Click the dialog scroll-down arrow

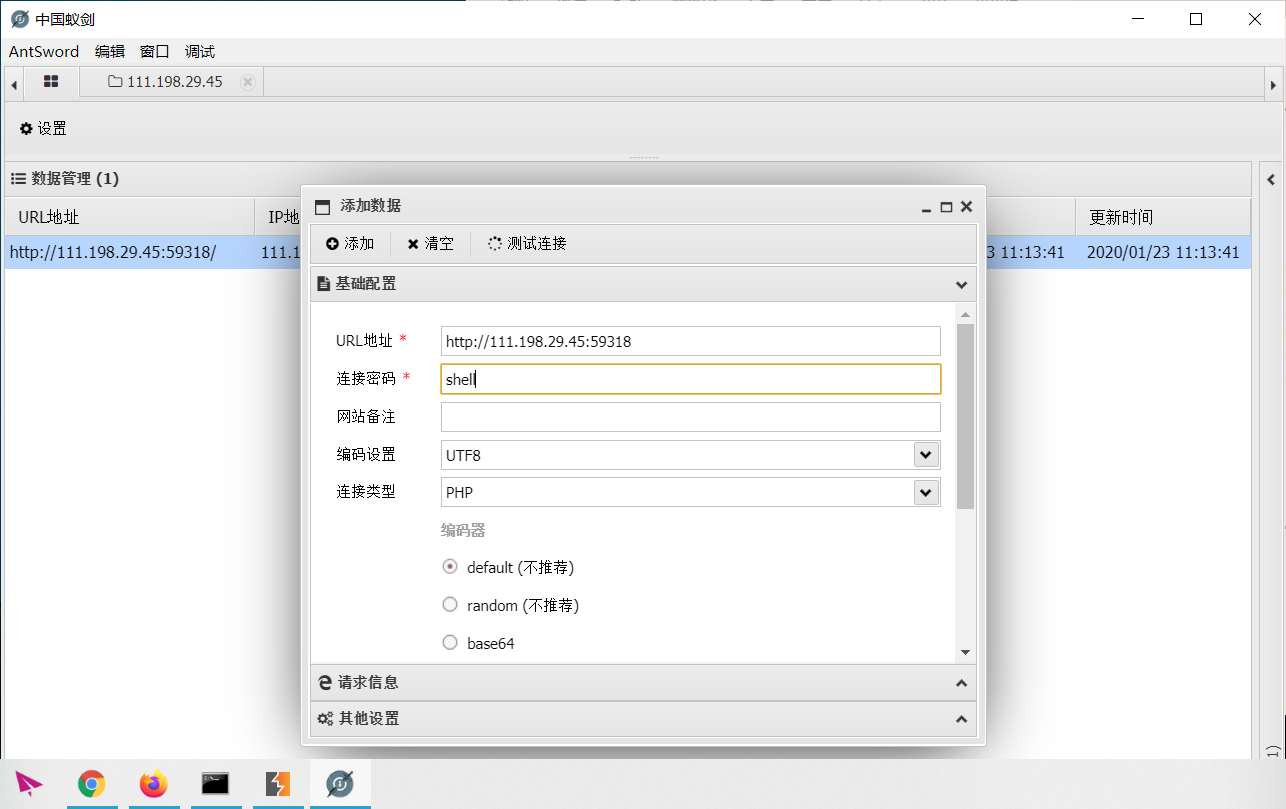965,652
